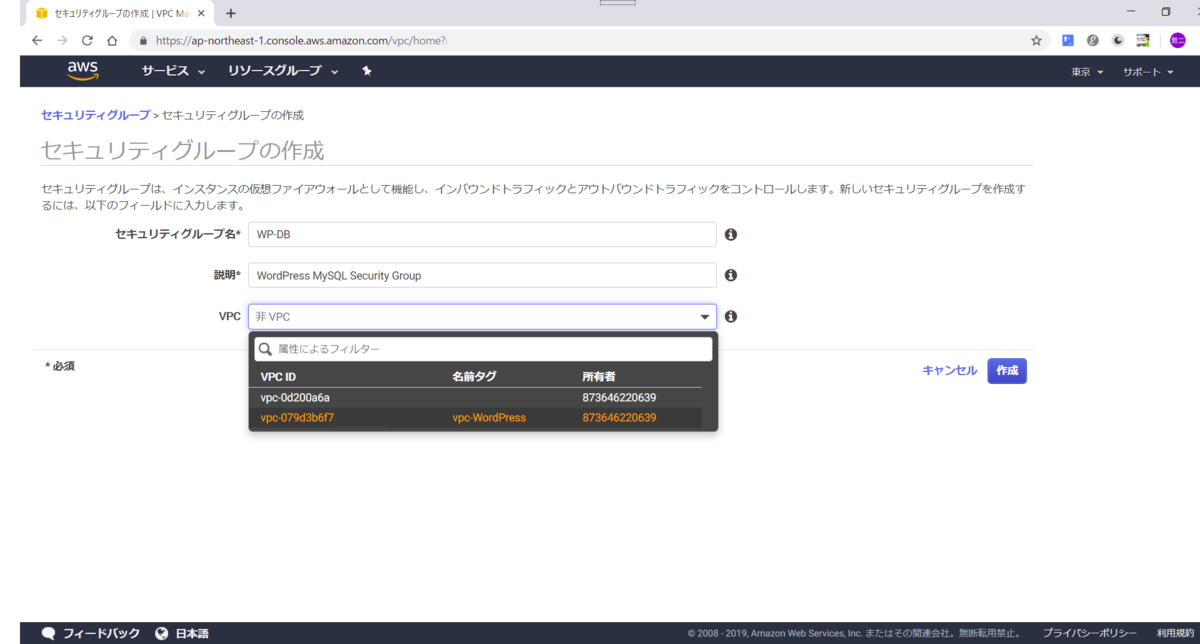
Task: Click the globe icon next to 日本語
Action: click(161, 632)
